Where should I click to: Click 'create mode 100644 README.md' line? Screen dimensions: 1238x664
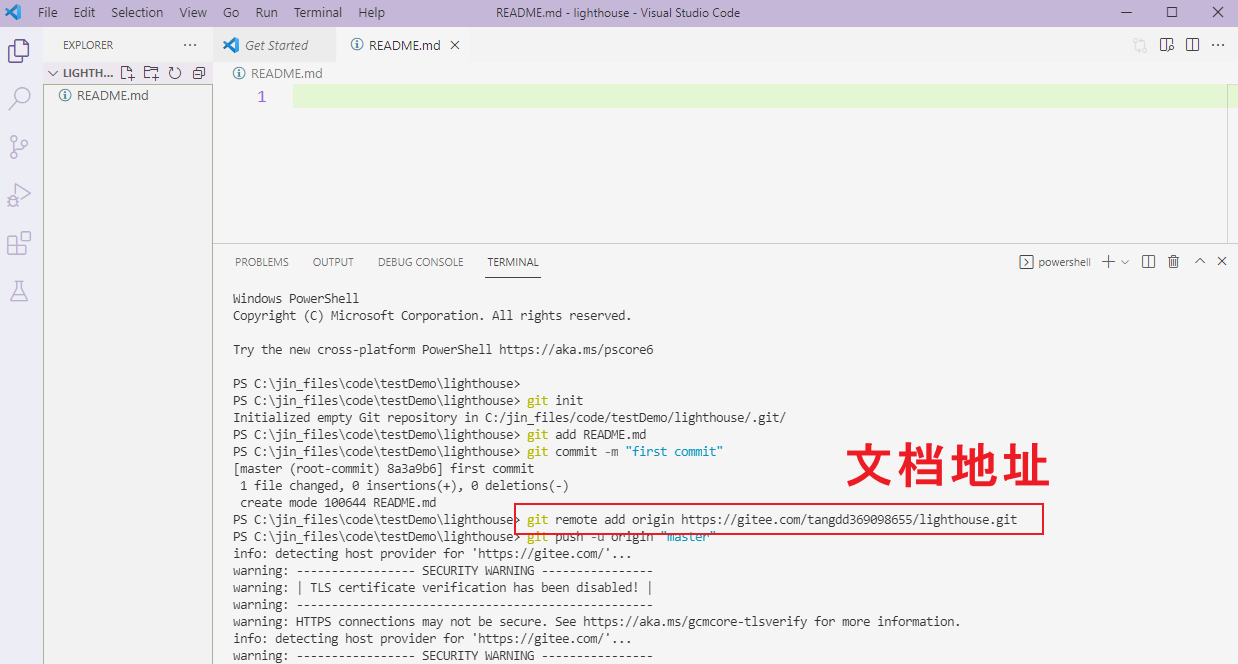point(338,503)
